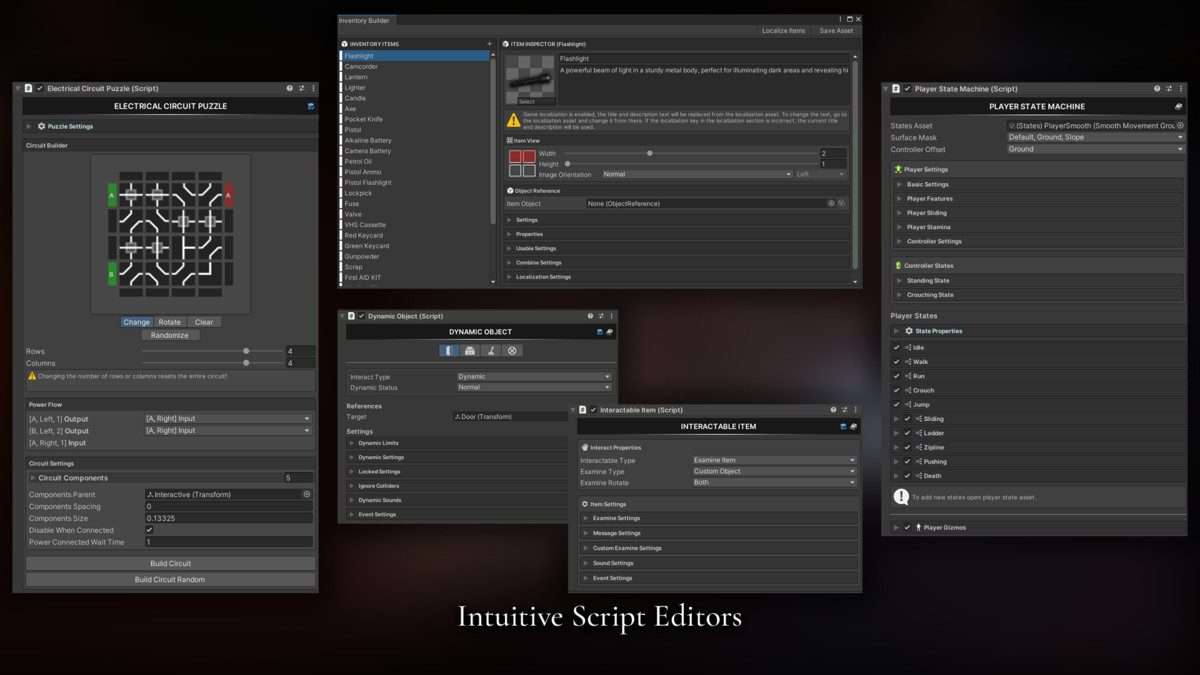Select the valve interact mode icon in Dynamic Object
1200x675 pixels.
pyautogui.click(x=512, y=351)
